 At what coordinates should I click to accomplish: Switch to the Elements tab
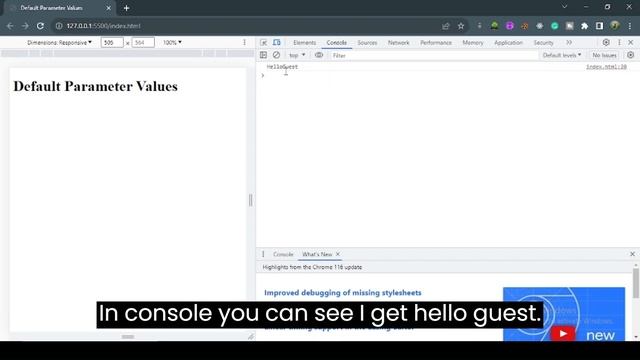pos(304,42)
